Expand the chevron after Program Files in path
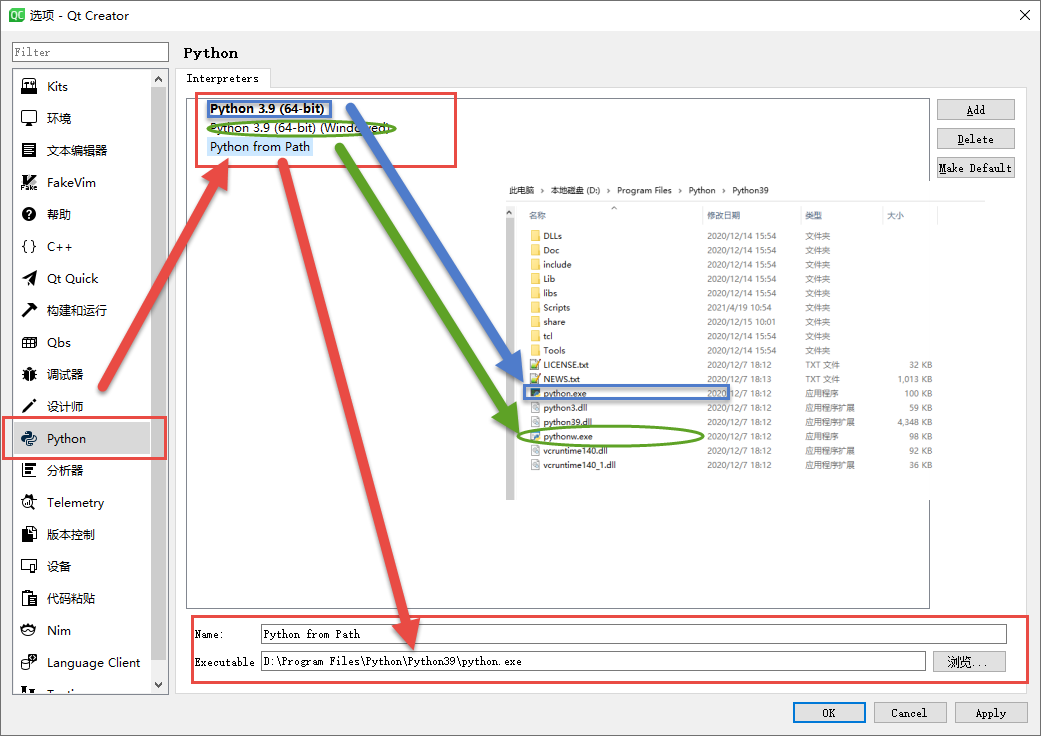The width and height of the screenshot is (1041, 736). pyautogui.click(x=680, y=190)
